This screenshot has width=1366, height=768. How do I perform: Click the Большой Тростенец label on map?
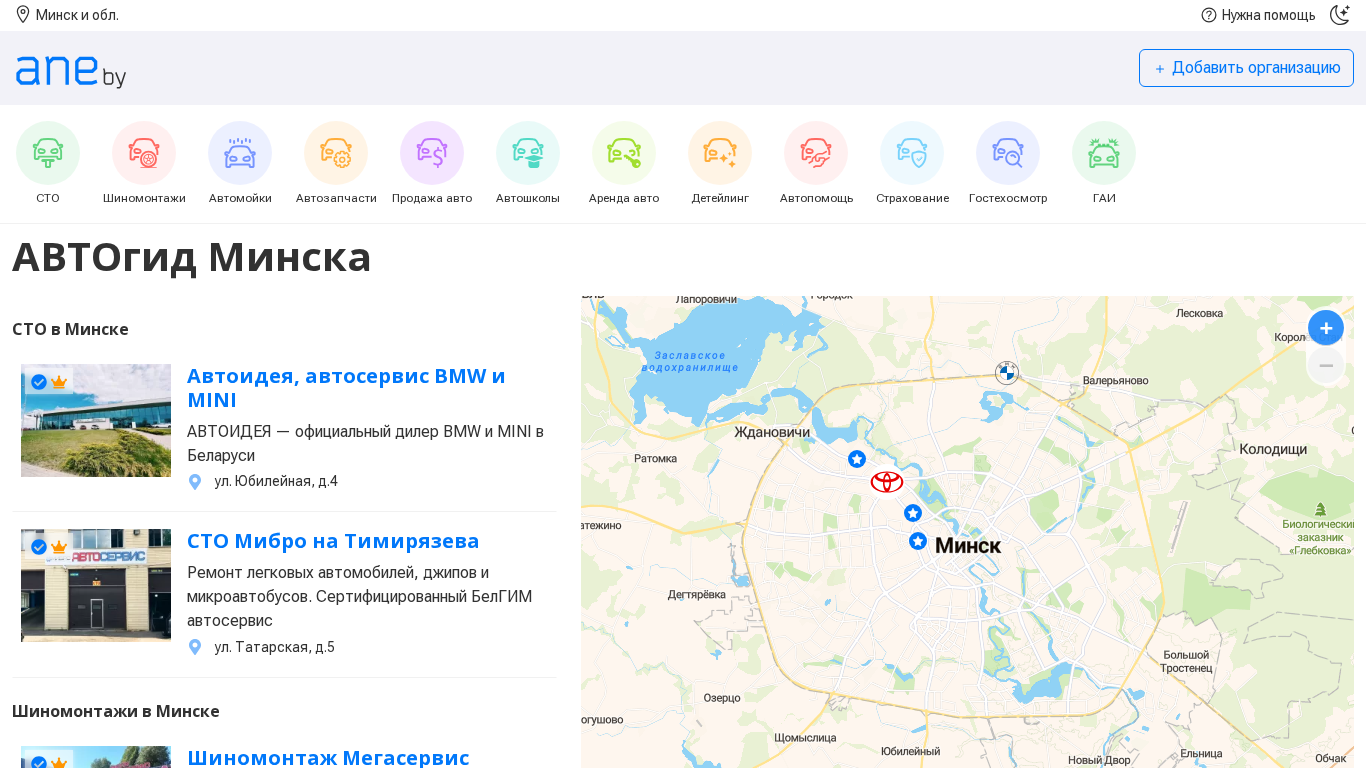tap(1188, 661)
